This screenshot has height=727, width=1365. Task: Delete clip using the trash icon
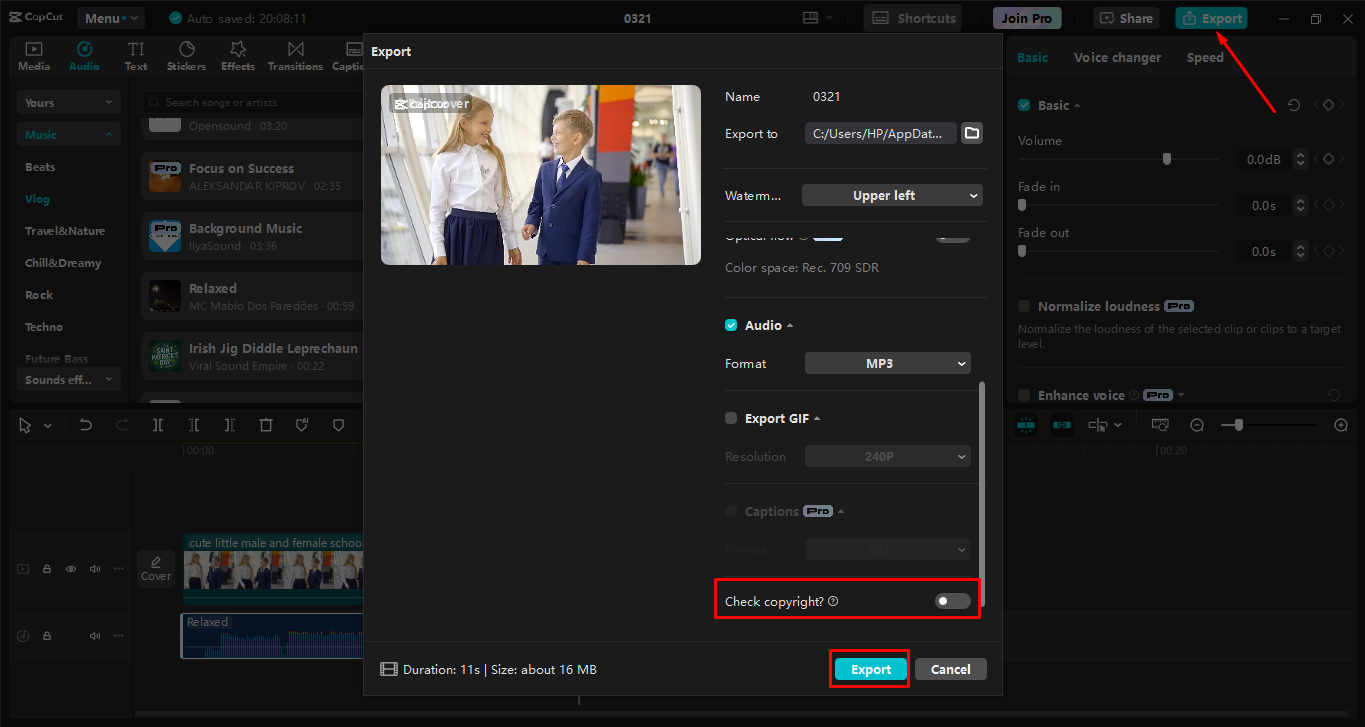pyautogui.click(x=265, y=425)
